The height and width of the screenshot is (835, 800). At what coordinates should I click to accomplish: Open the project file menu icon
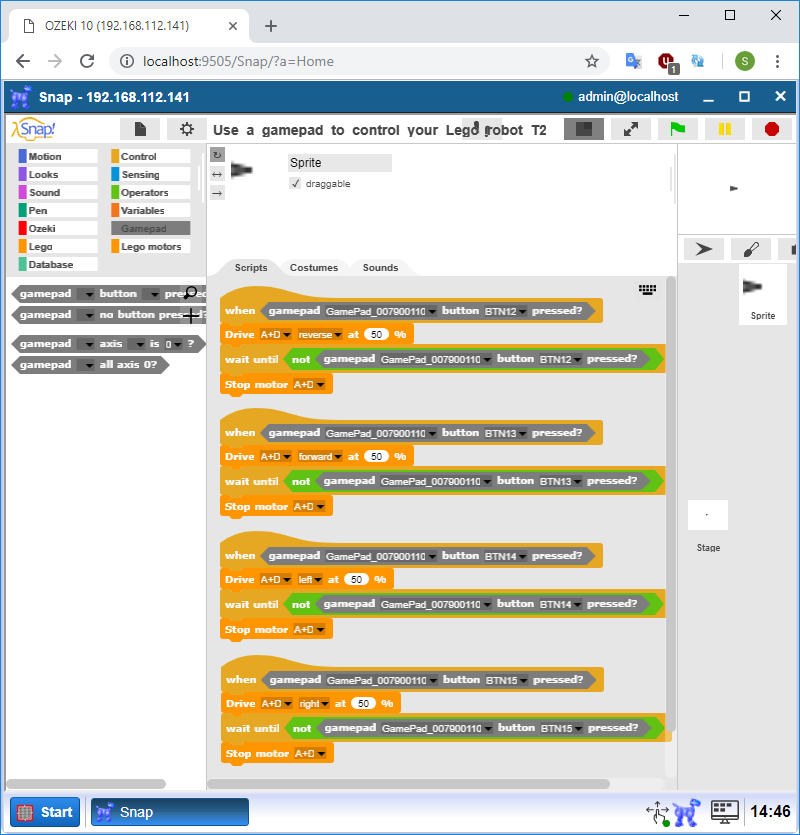coord(140,129)
